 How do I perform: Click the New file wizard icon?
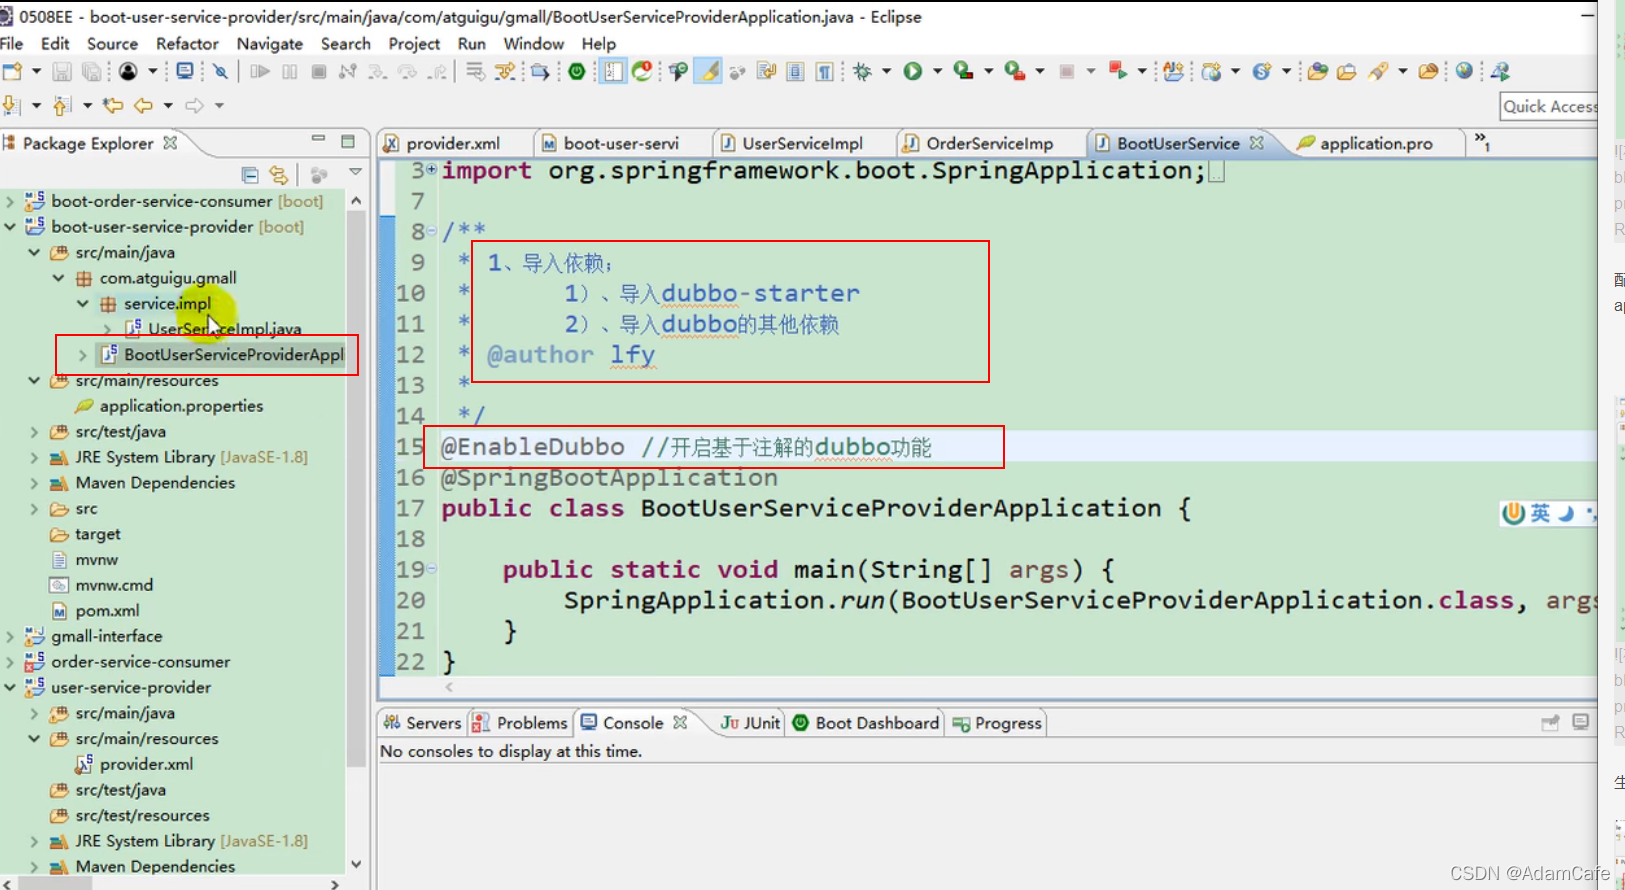tap(12, 71)
